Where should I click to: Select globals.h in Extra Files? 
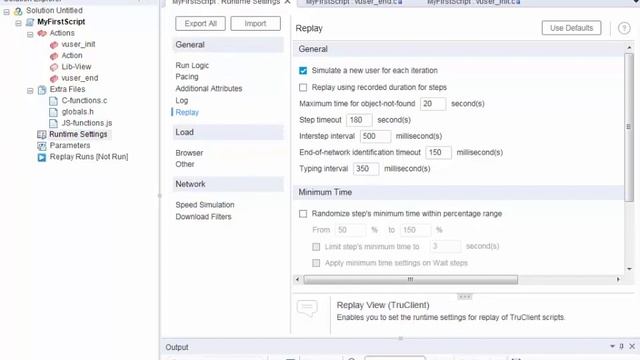click(78, 111)
